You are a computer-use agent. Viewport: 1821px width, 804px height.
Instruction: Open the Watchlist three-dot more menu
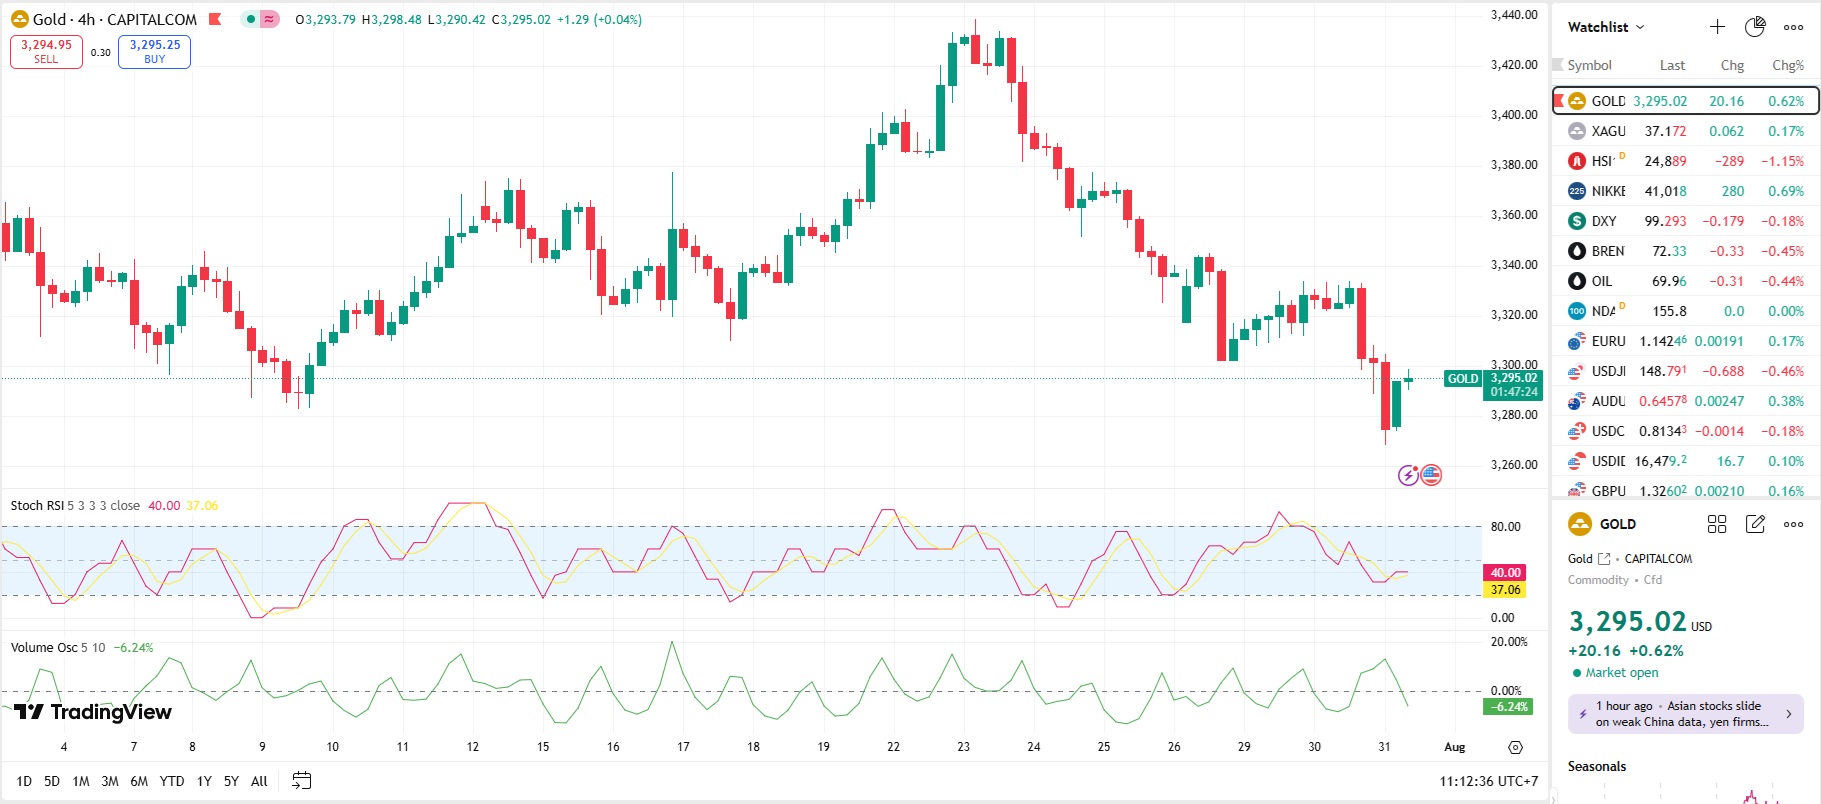coord(1794,27)
